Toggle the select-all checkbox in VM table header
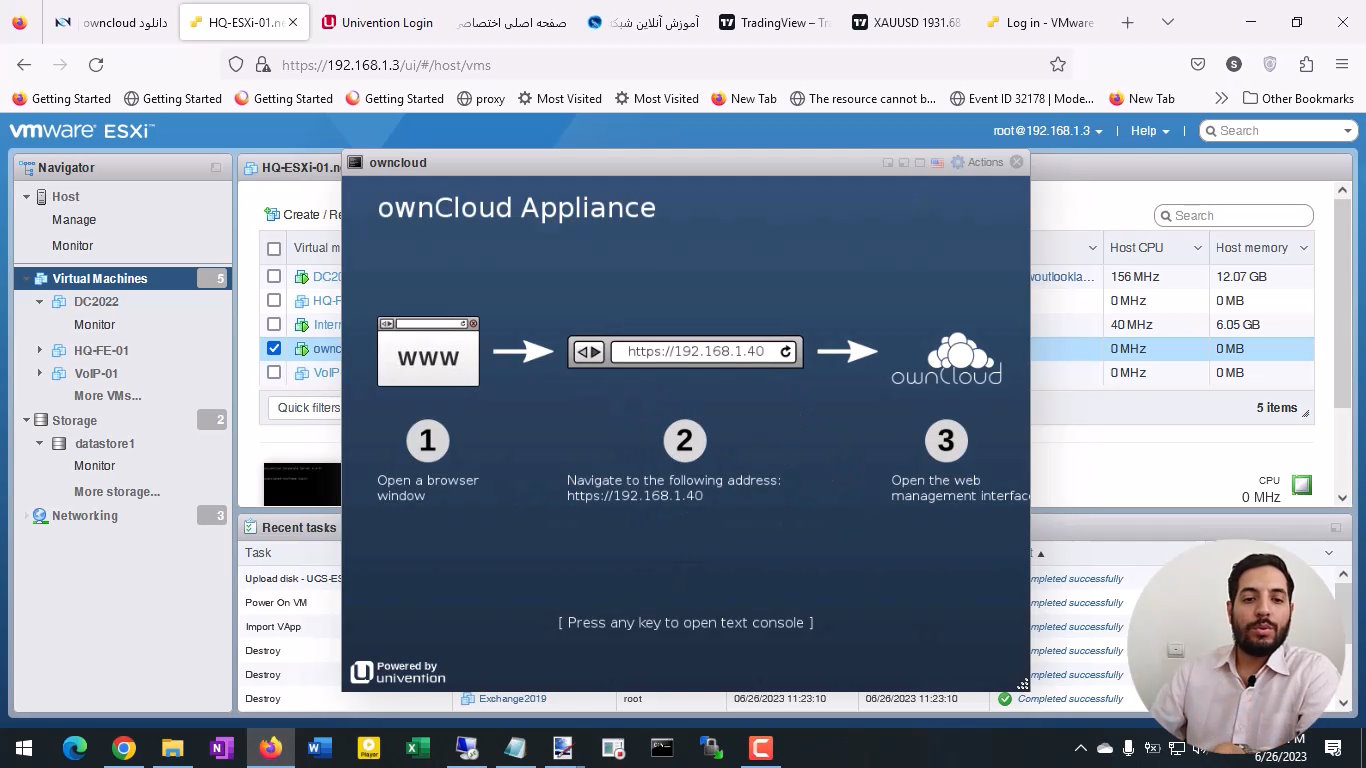This screenshot has height=768, width=1366. (x=274, y=249)
